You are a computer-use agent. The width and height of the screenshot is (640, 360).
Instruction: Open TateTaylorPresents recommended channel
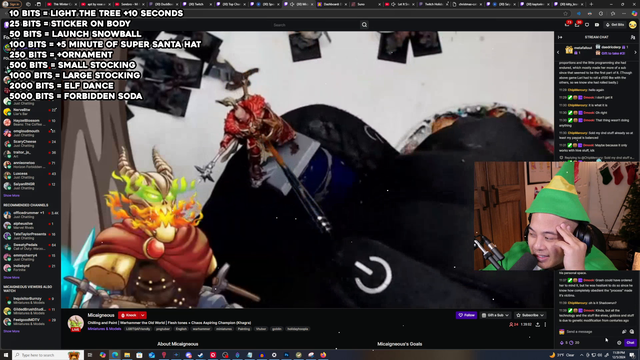click(x=31, y=236)
